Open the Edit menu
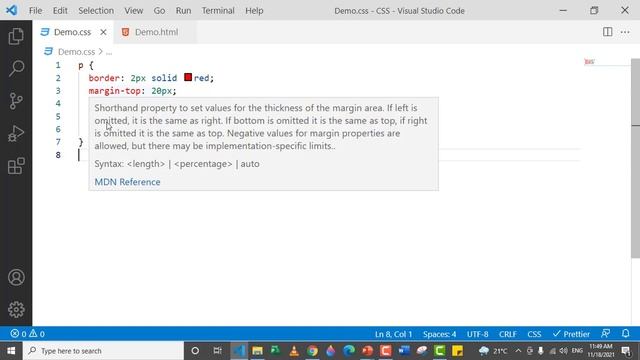 (x=60, y=11)
